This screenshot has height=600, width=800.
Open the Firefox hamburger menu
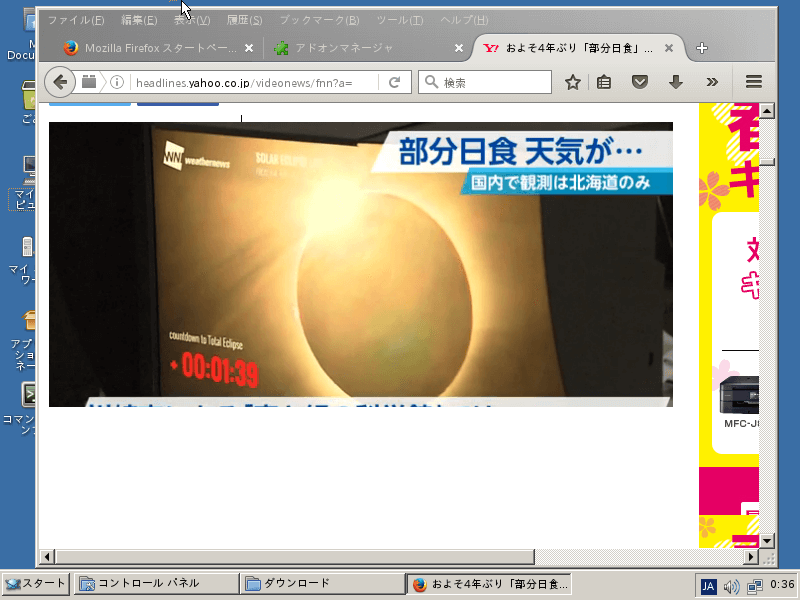tap(754, 82)
